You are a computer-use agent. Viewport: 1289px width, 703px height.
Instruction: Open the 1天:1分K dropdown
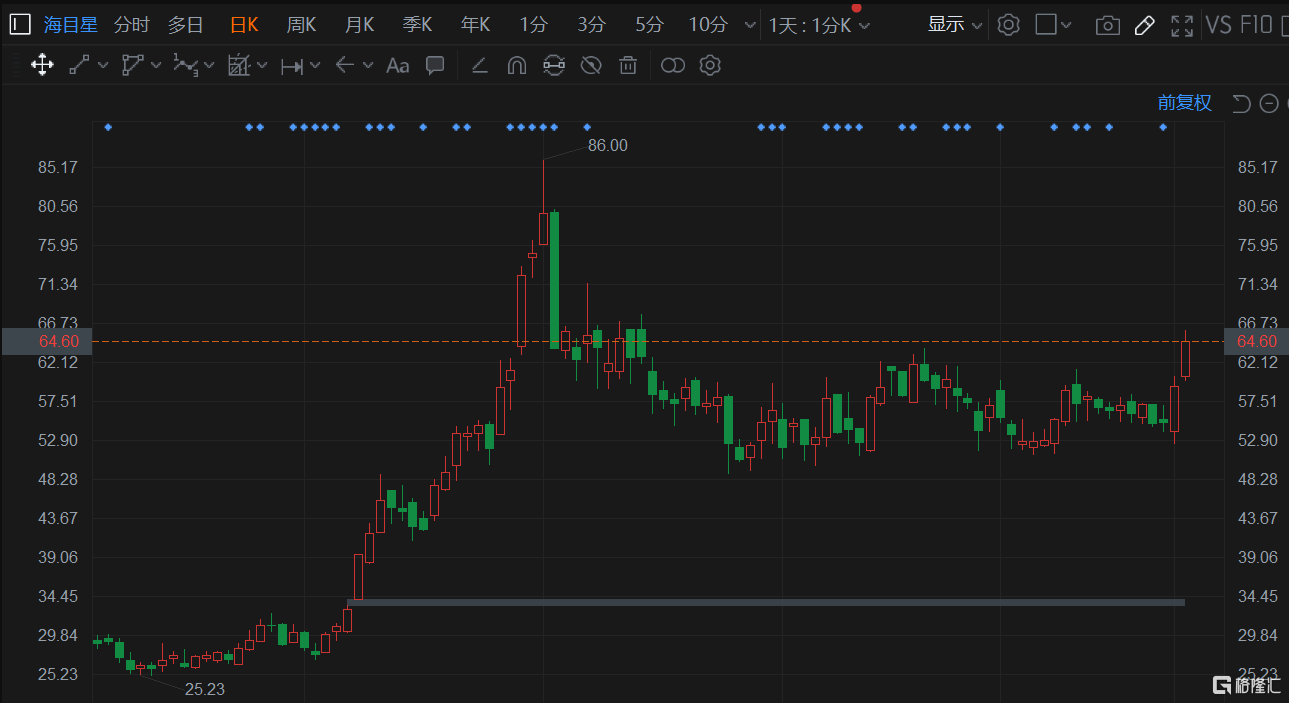coord(819,26)
